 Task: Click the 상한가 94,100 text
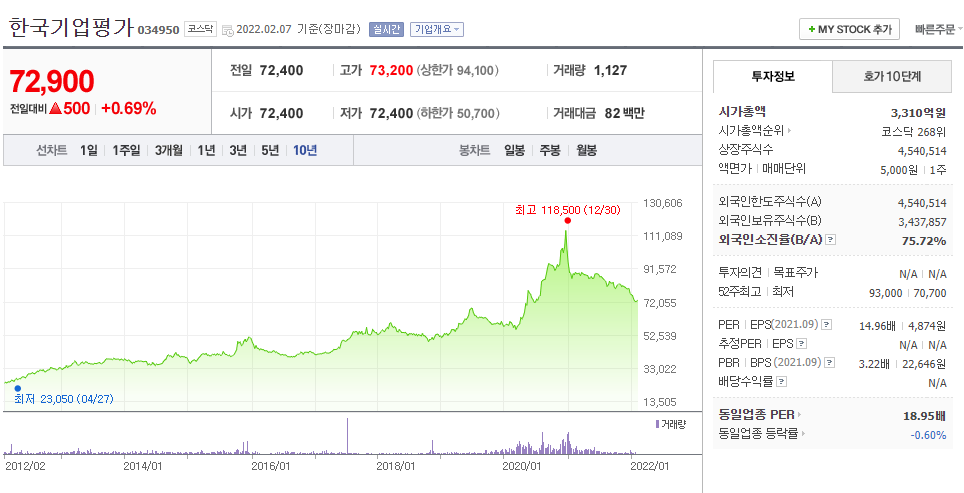[457, 70]
